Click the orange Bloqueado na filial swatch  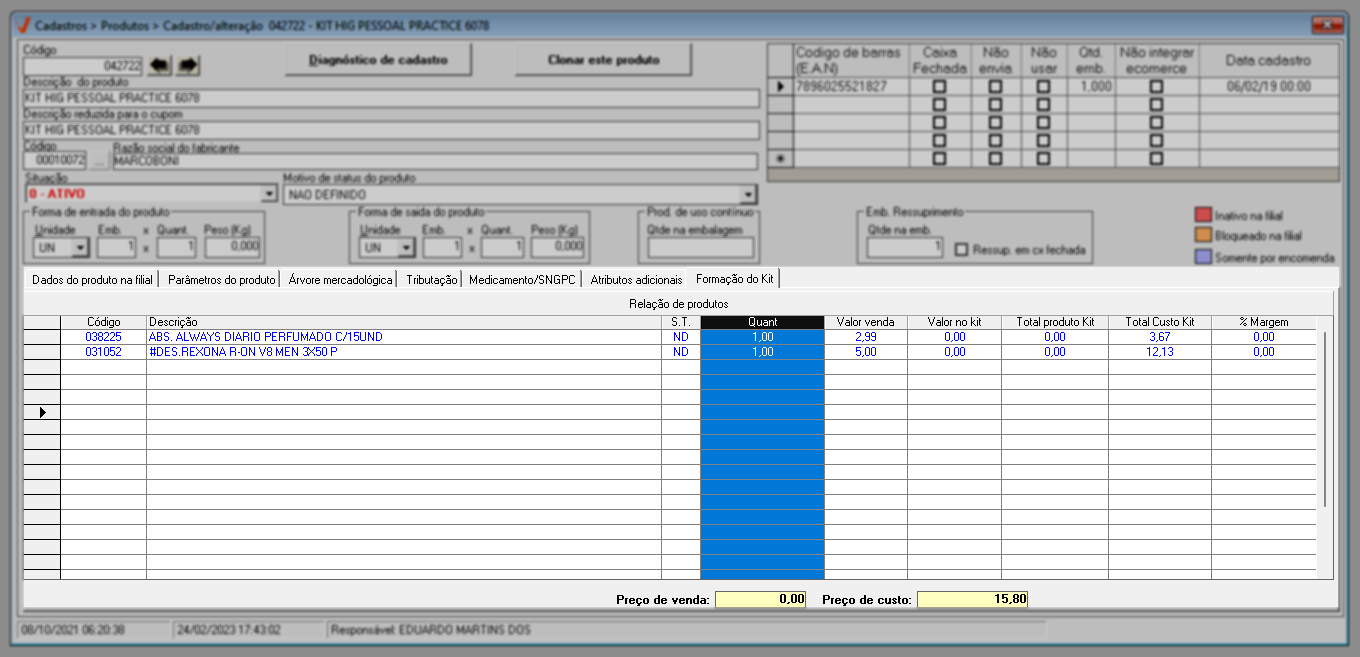click(x=1203, y=236)
